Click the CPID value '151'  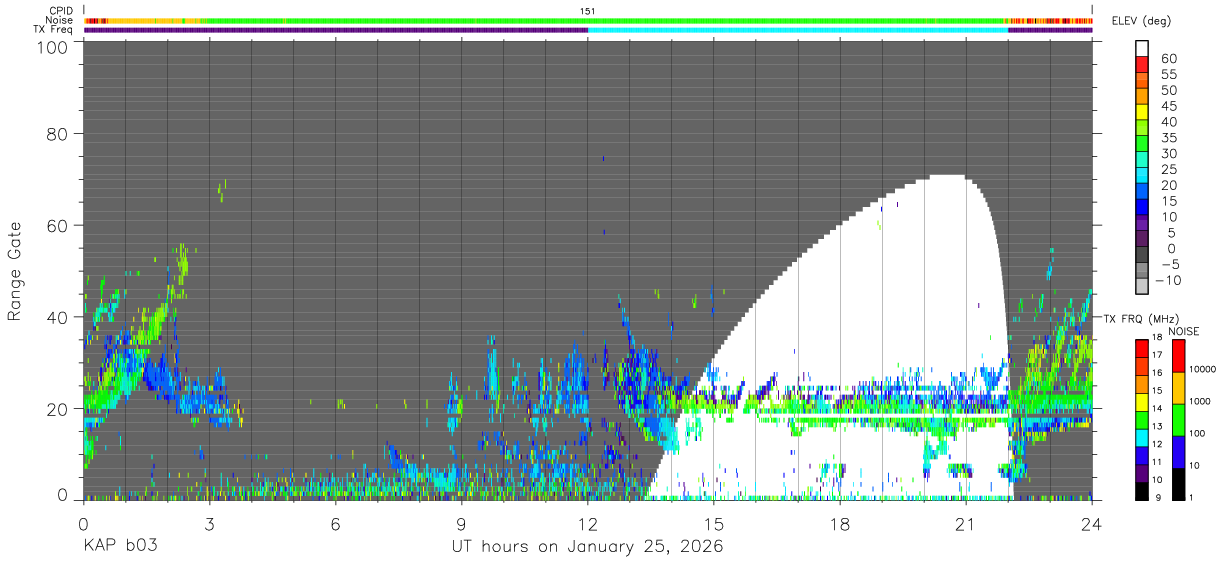(x=588, y=11)
